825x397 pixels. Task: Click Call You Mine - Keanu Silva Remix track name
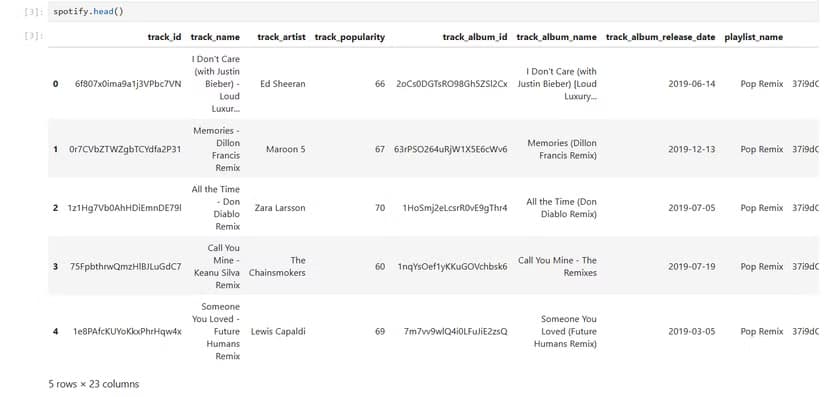coord(217,267)
